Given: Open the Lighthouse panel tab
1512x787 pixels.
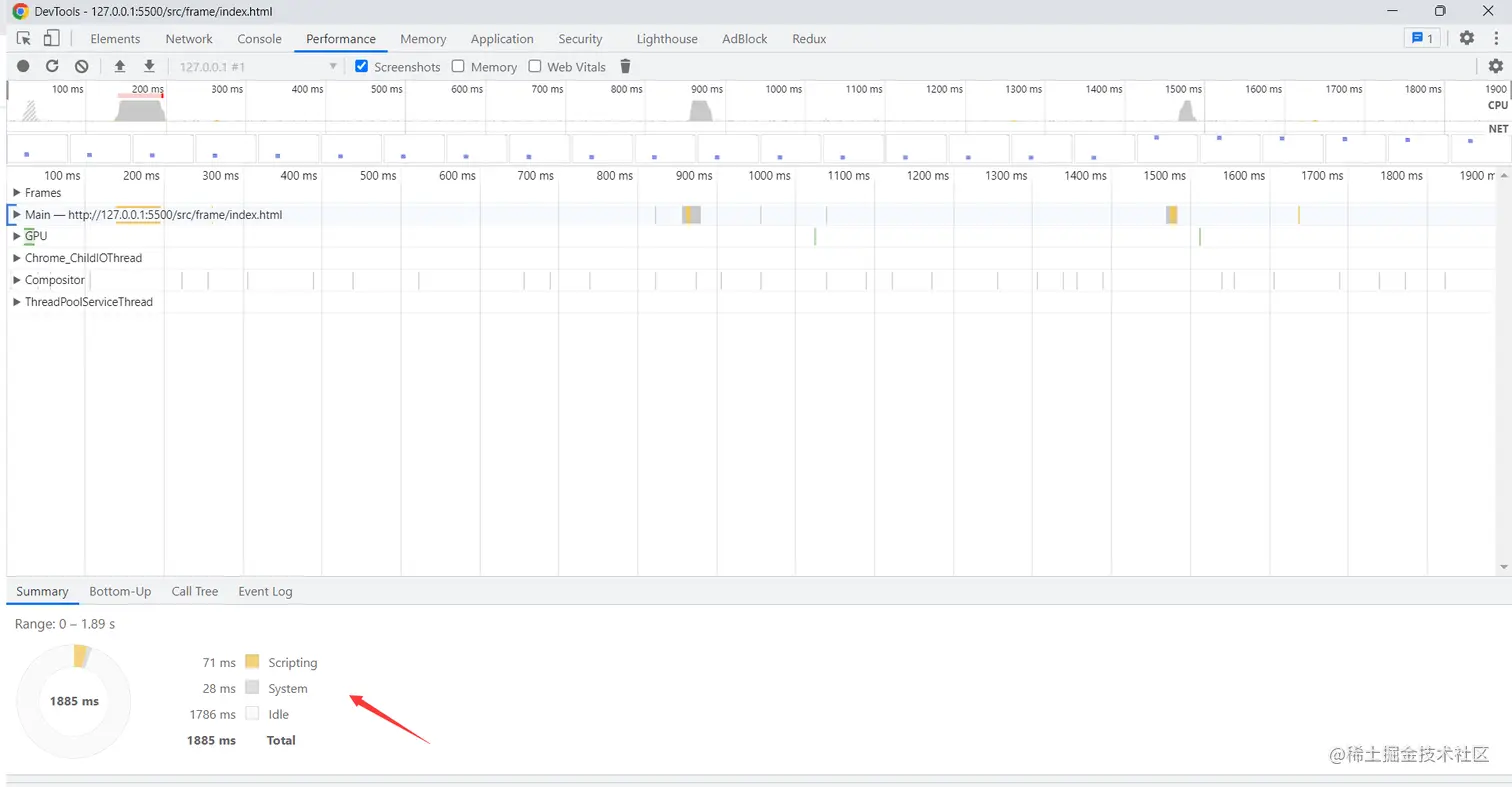Looking at the screenshot, I should pos(667,39).
